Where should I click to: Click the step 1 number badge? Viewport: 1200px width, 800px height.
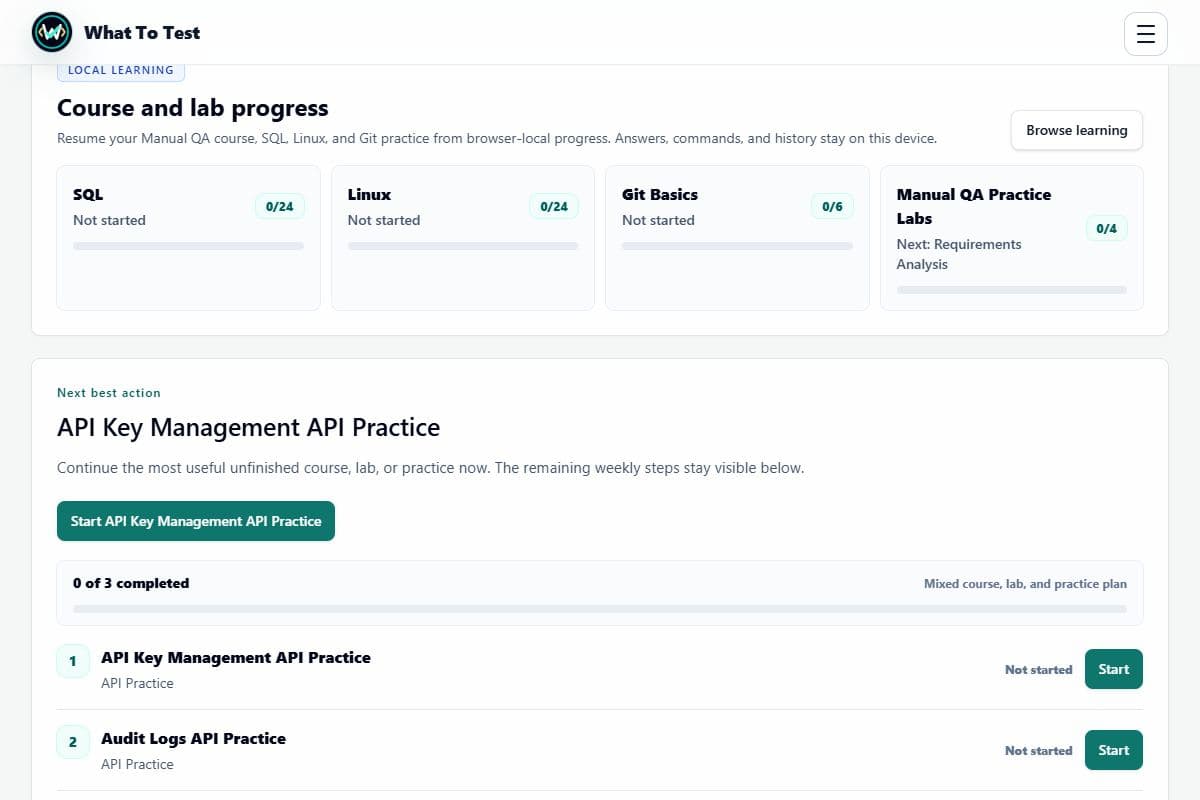click(x=73, y=661)
